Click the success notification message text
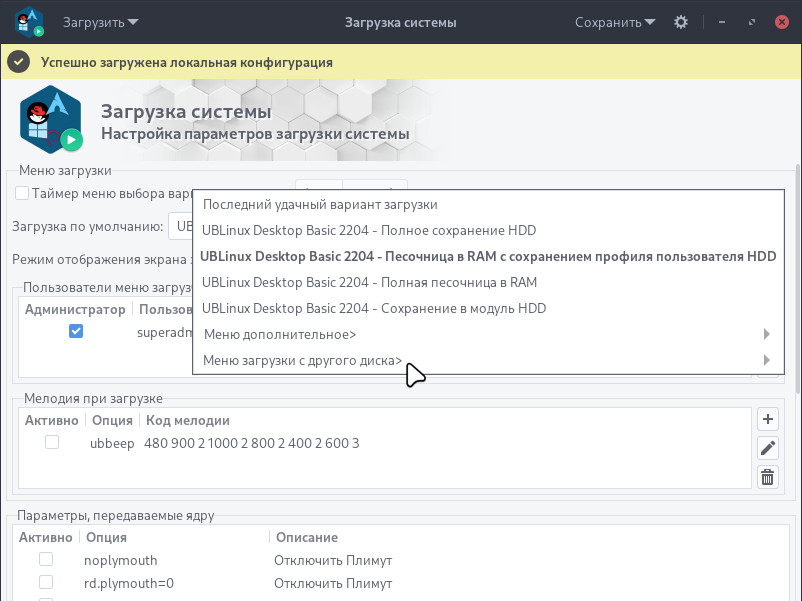 (x=187, y=62)
